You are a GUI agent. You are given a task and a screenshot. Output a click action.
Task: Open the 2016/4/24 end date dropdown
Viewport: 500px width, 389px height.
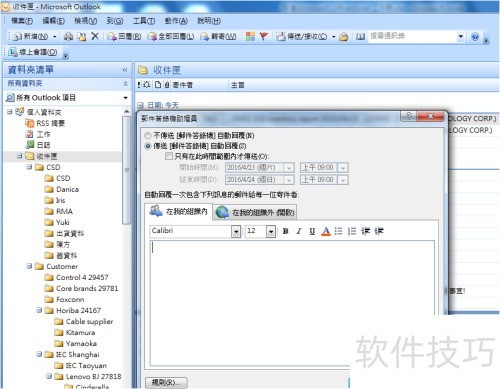pyautogui.click(x=289, y=180)
